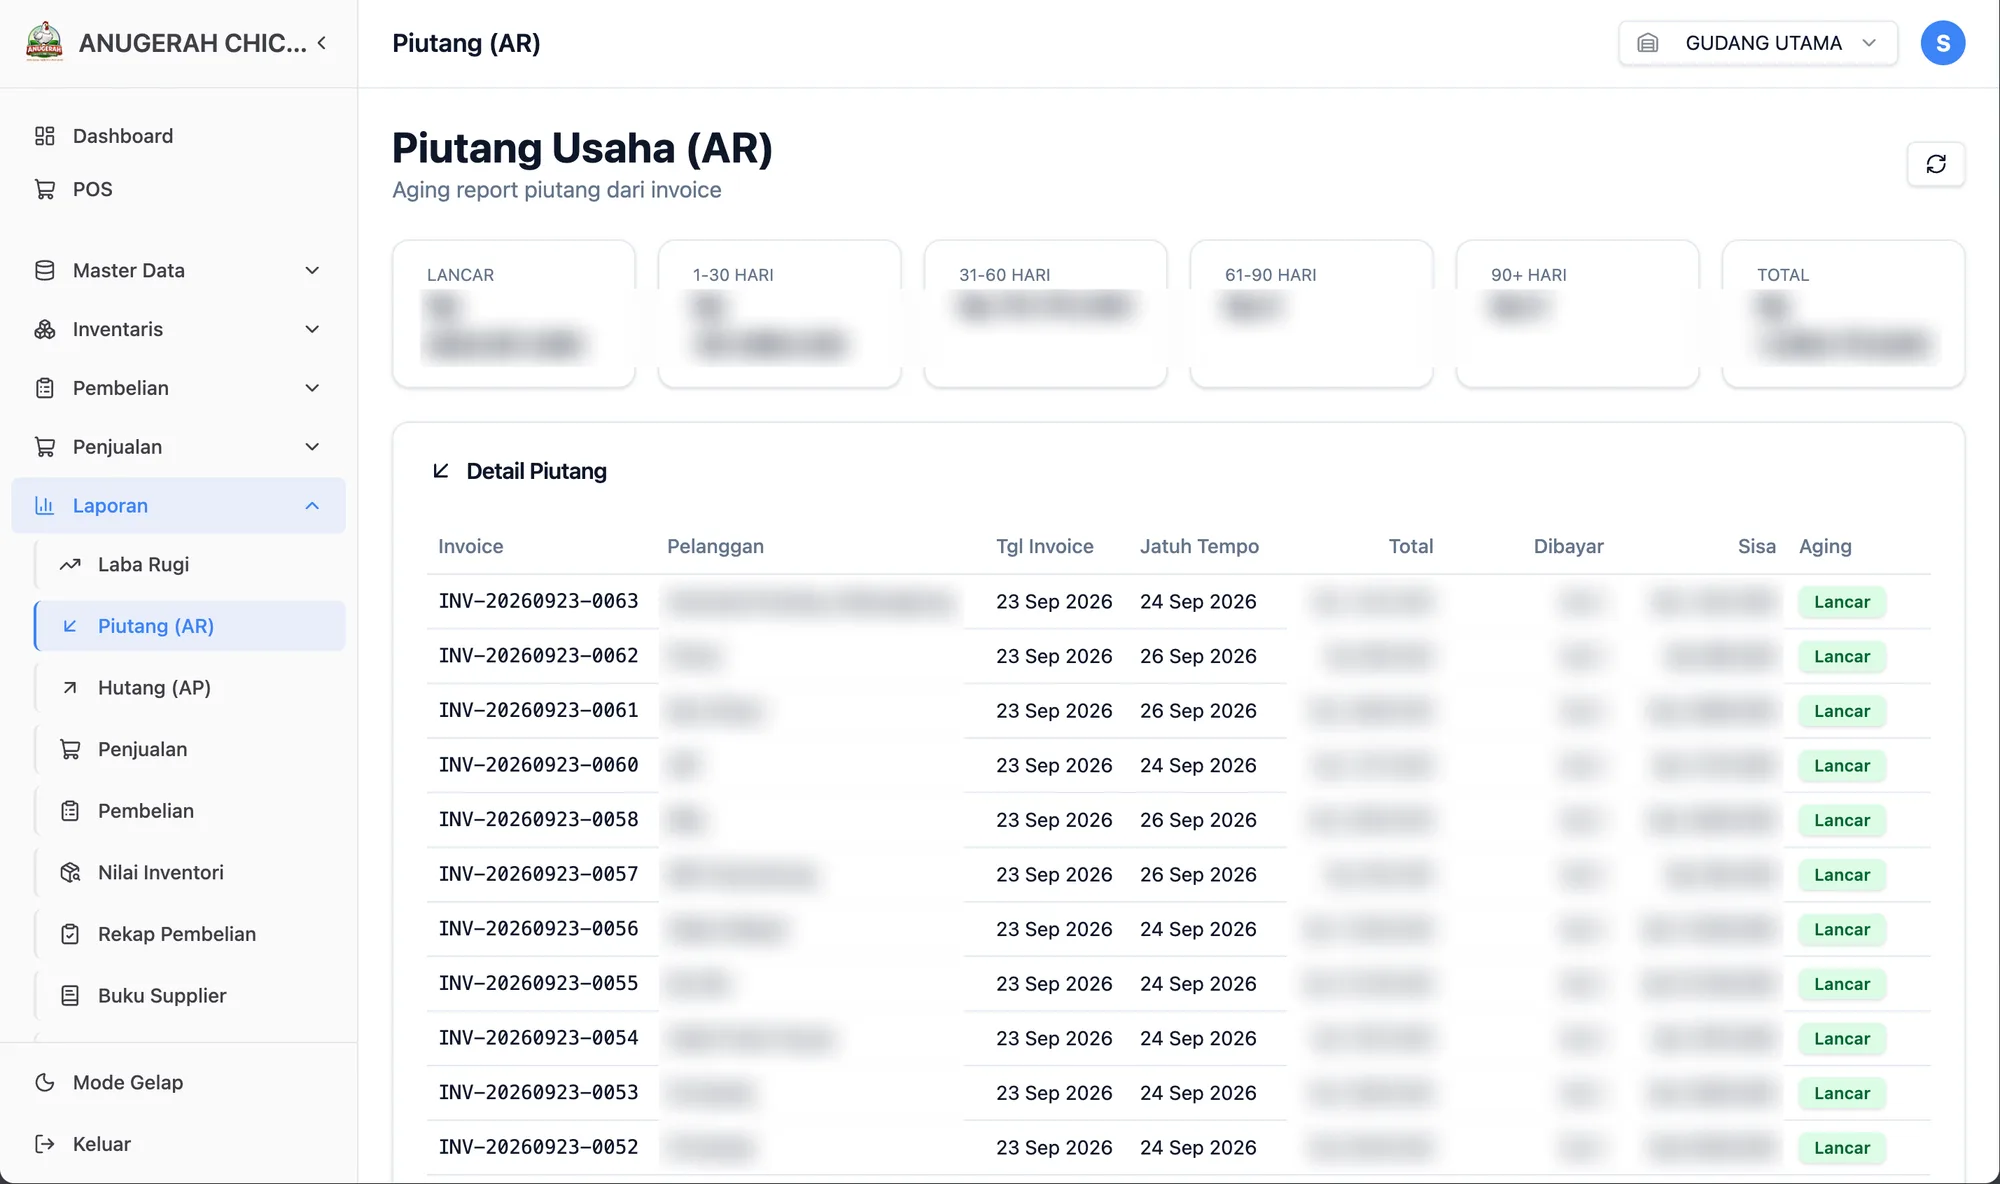This screenshot has width=2000, height=1184.
Task: Click invoice number INV-20260923-0056
Action: (538, 929)
